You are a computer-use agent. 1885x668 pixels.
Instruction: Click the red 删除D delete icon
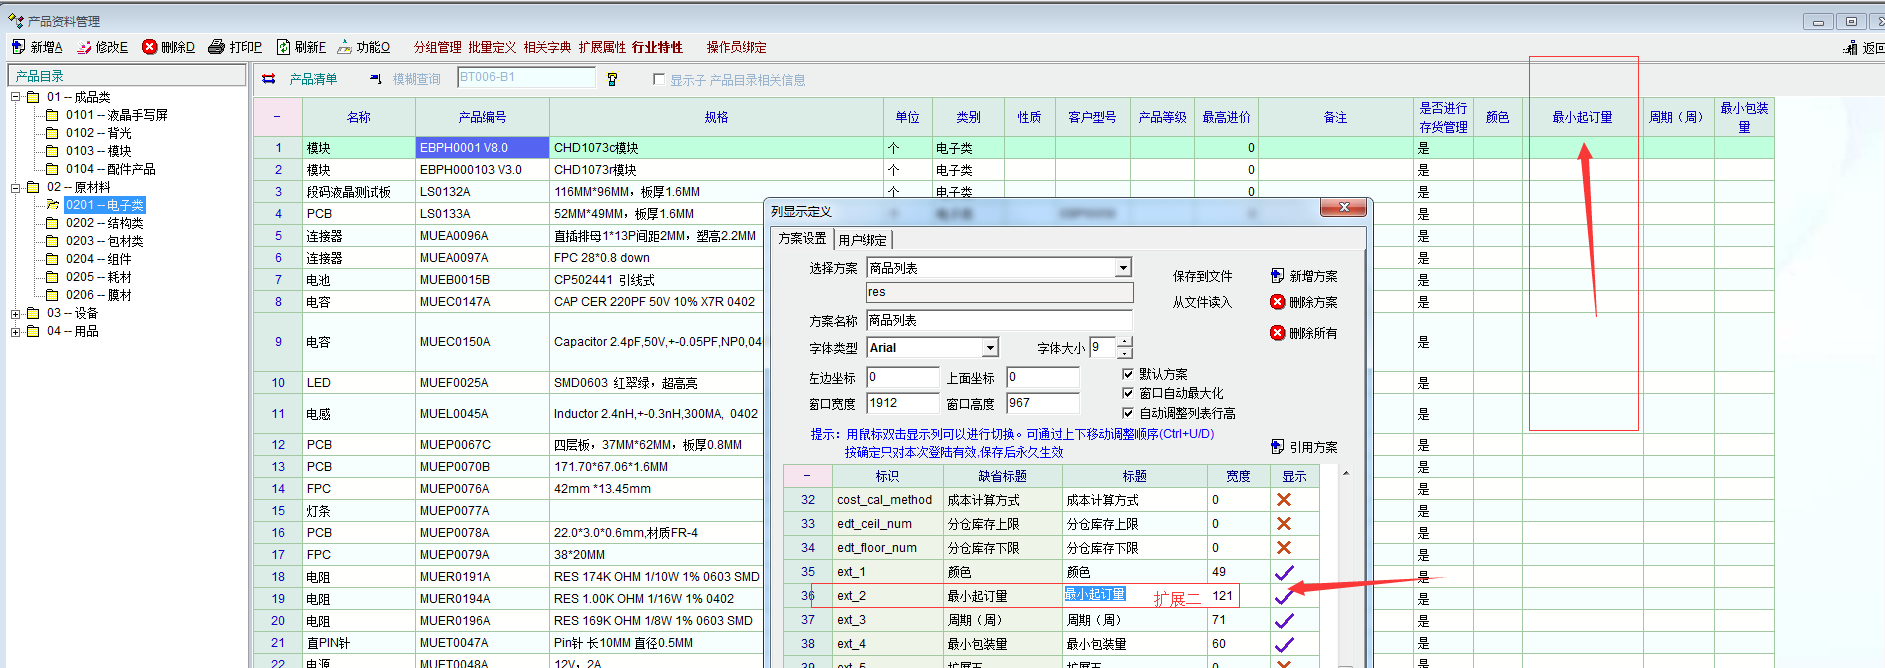coord(150,47)
